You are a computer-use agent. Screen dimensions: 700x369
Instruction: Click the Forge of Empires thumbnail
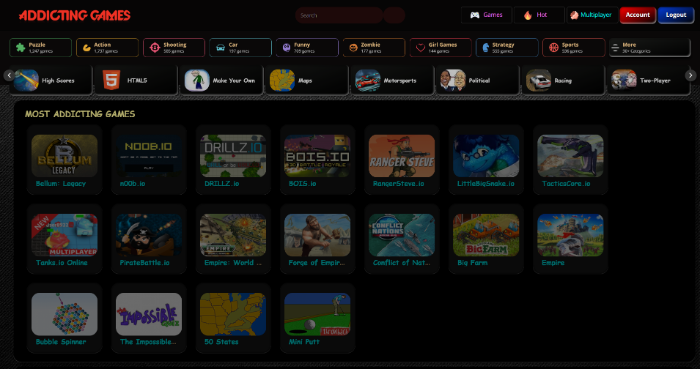click(317, 235)
